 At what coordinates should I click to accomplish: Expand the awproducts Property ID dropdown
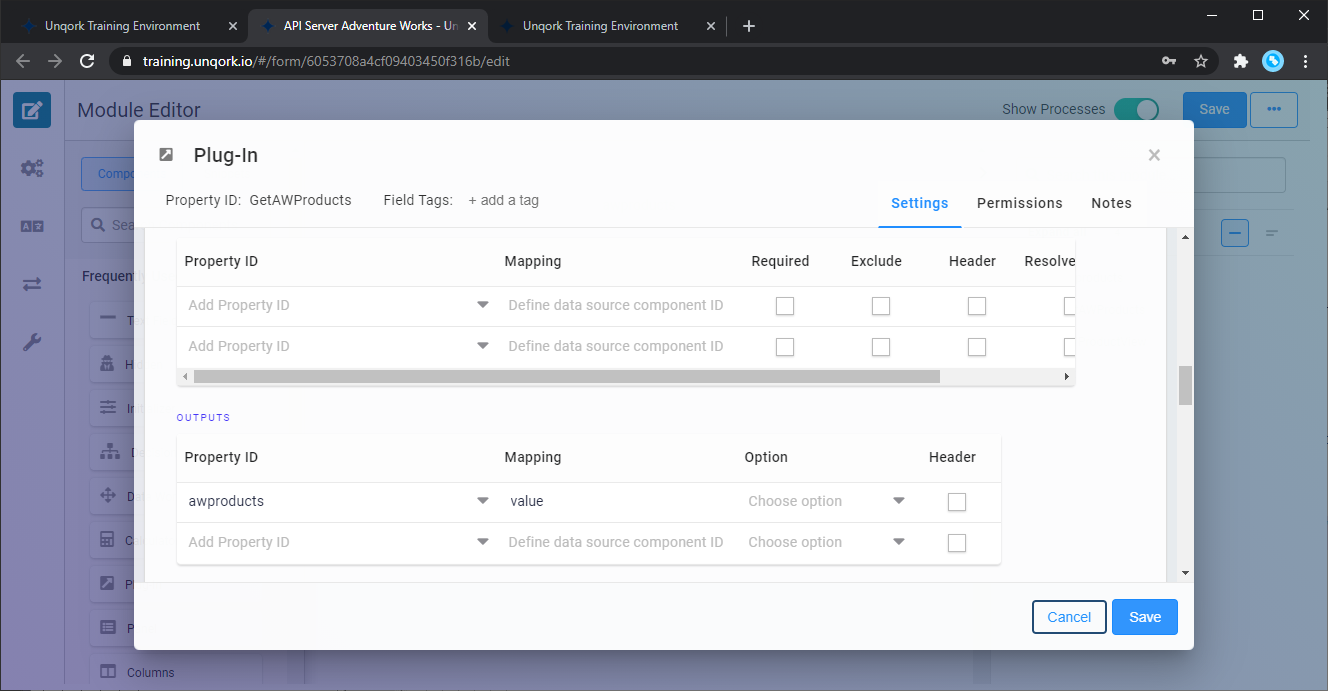tap(483, 501)
